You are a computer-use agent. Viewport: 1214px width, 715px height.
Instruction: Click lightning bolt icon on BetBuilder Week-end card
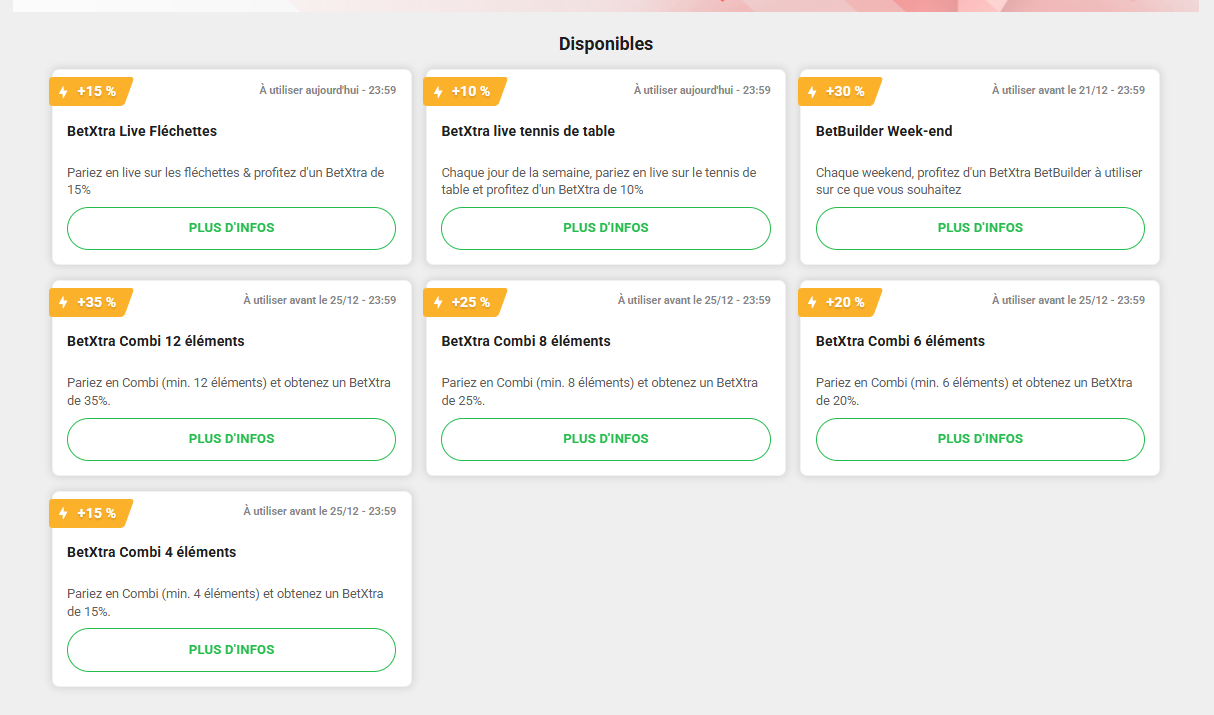point(812,92)
